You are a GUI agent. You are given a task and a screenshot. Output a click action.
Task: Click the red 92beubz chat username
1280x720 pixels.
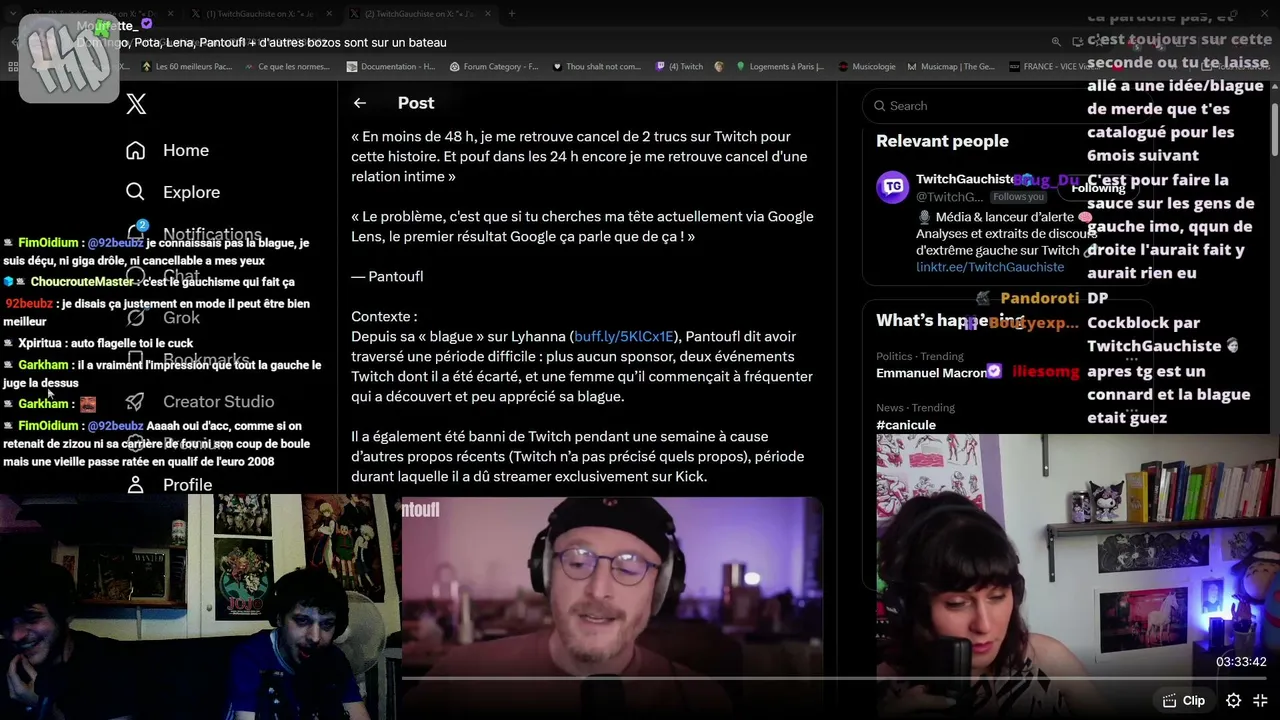pos(29,304)
